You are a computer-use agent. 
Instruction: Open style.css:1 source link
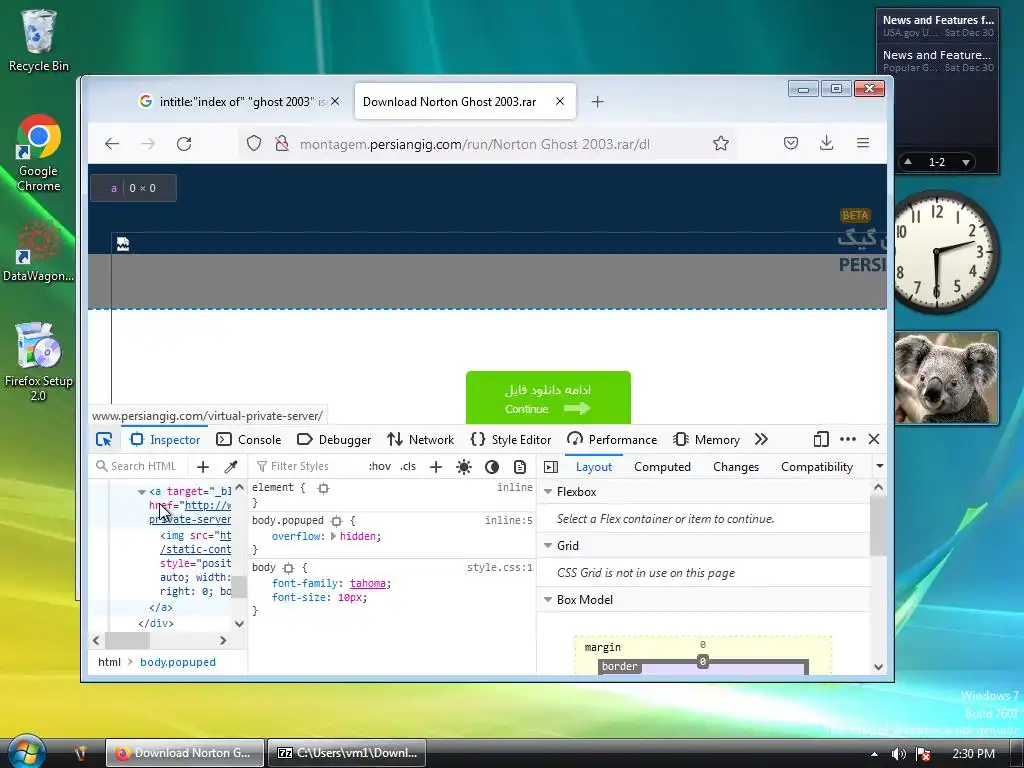[500, 568]
